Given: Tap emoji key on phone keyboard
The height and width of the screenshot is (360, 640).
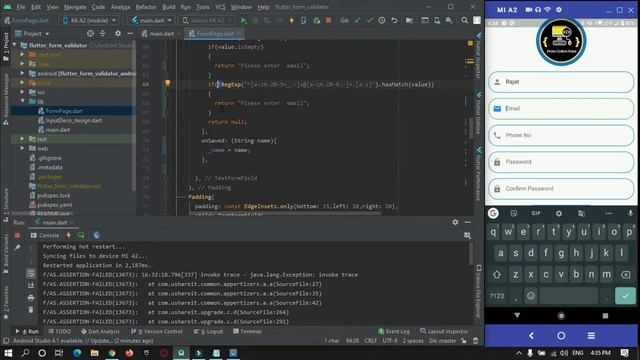Looking at the screenshot, I should click(531, 296).
